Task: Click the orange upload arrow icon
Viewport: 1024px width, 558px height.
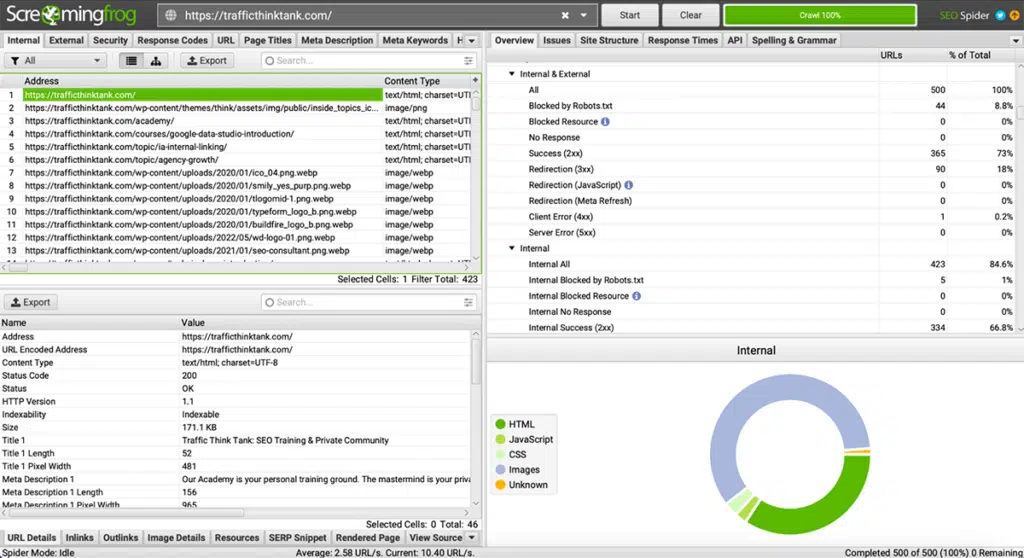Action: (1013, 15)
